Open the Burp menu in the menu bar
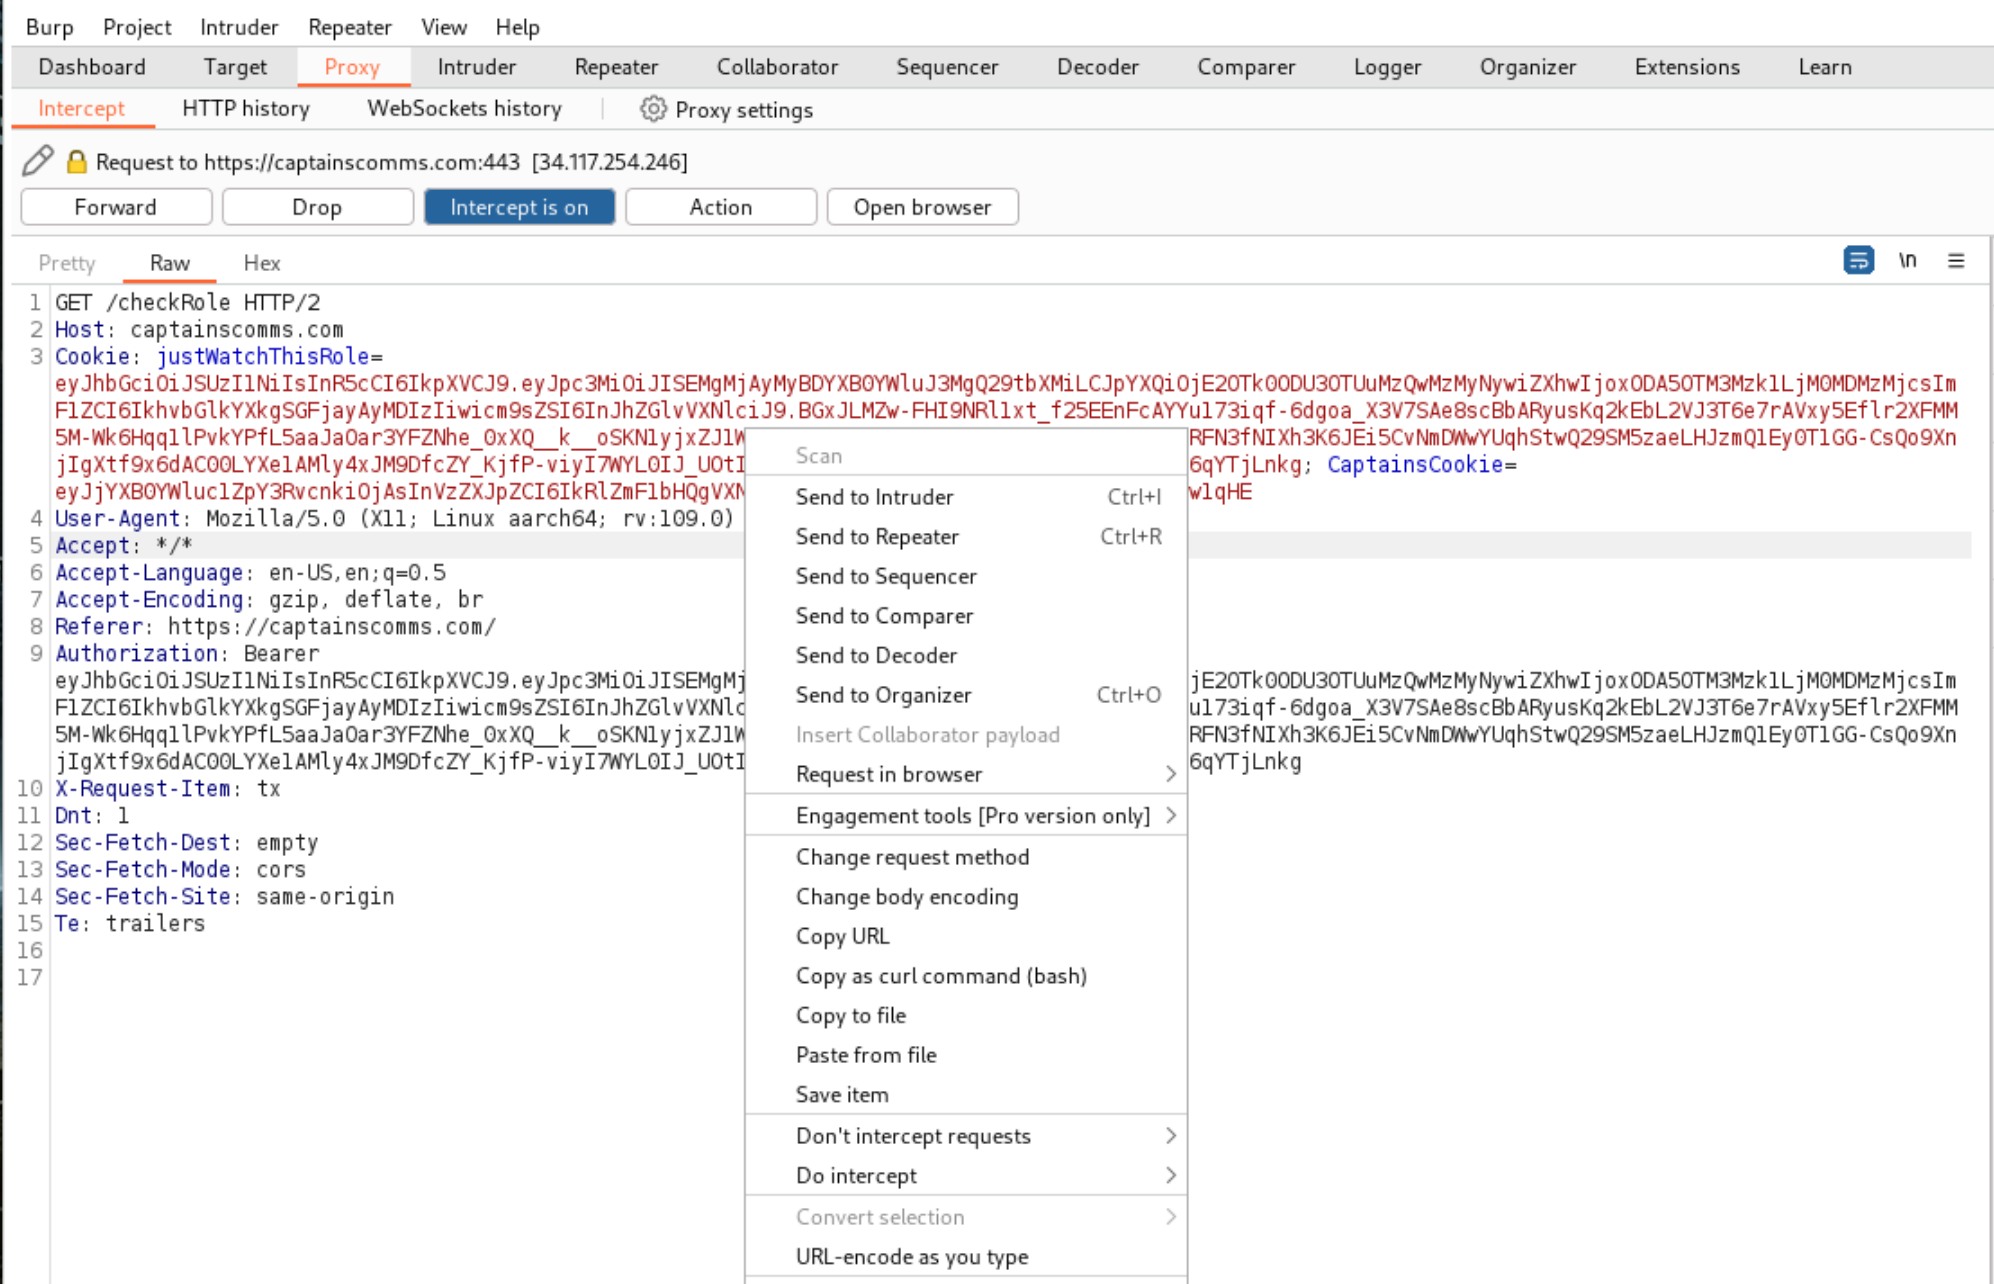The image size is (1994, 1284). [x=49, y=27]
